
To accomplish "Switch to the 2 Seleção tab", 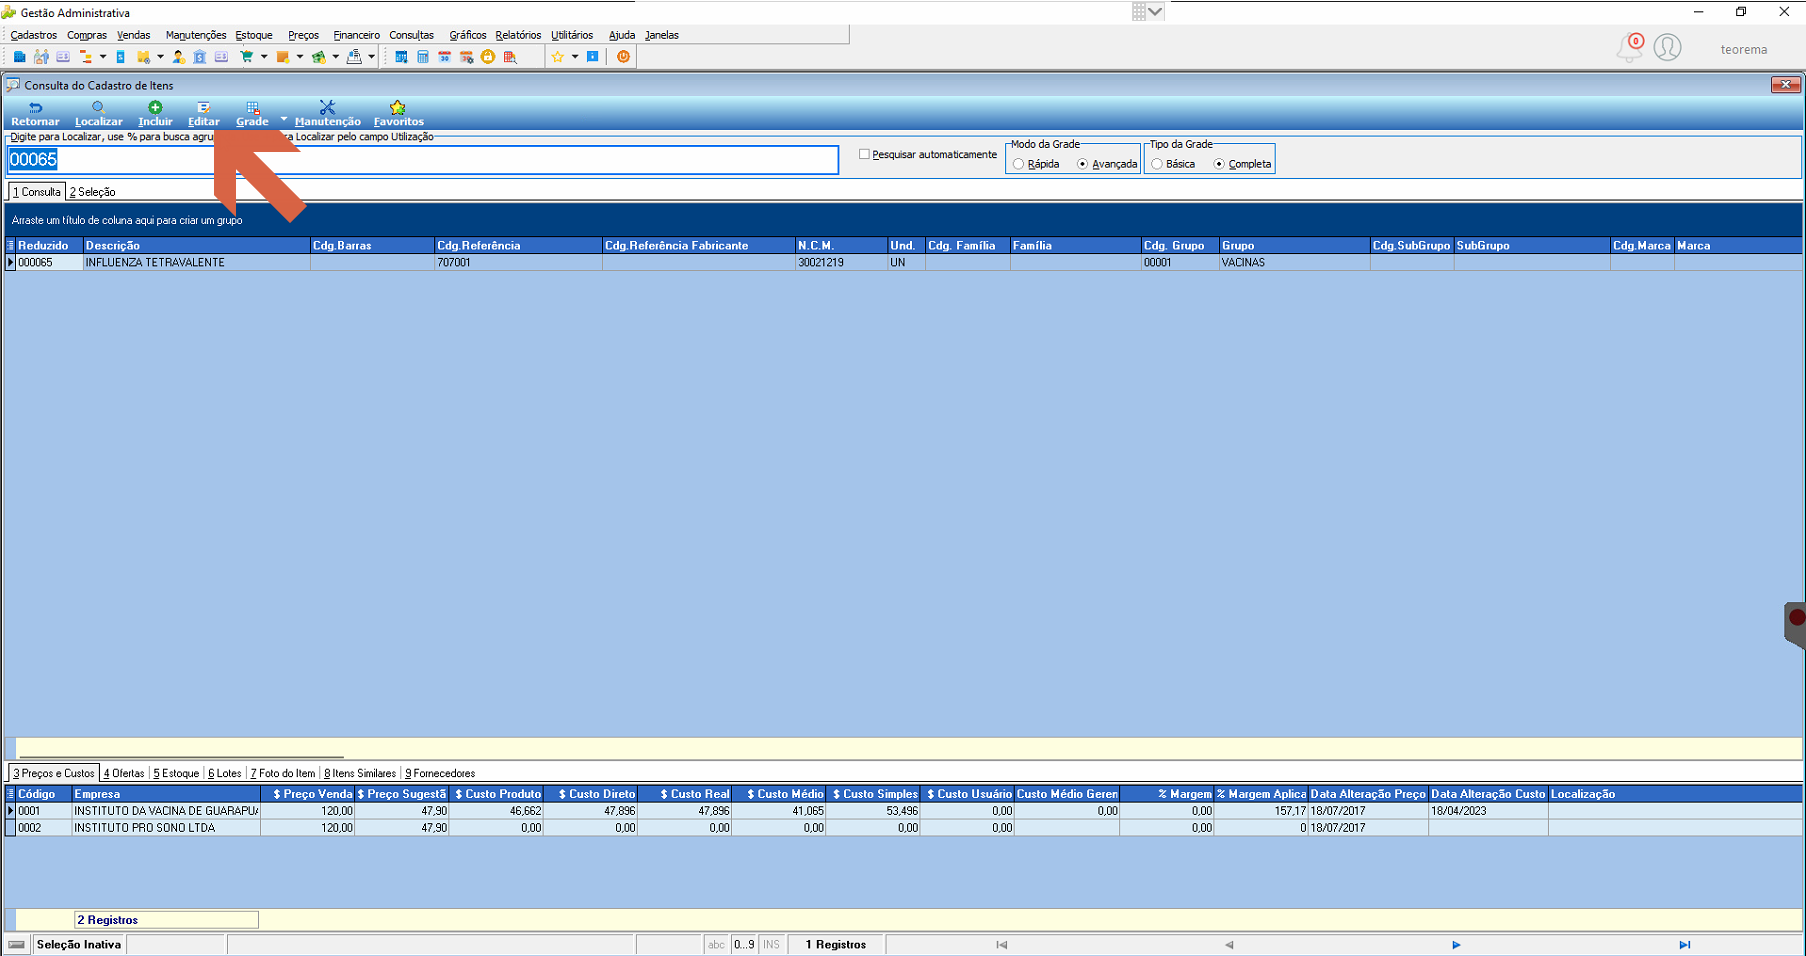I will [x=92, y=192].
